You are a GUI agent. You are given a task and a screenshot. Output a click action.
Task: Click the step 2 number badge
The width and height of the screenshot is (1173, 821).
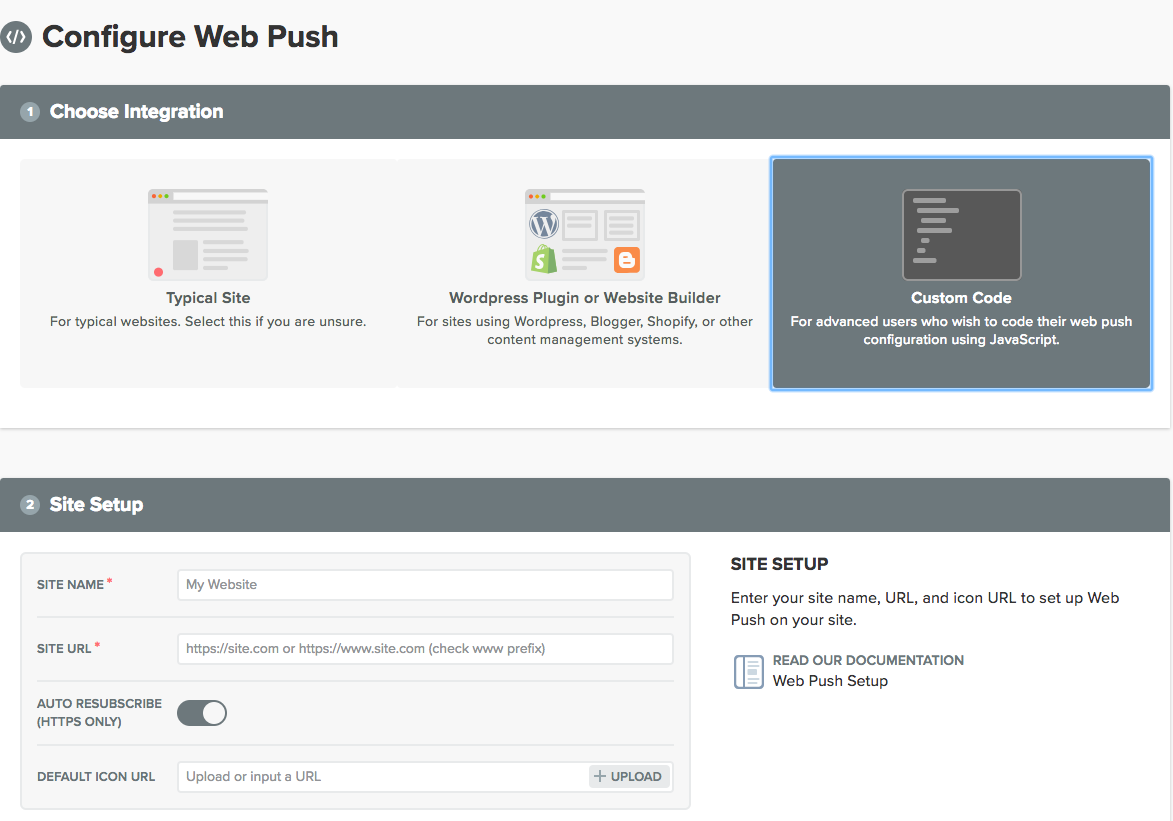pos(30,505)
